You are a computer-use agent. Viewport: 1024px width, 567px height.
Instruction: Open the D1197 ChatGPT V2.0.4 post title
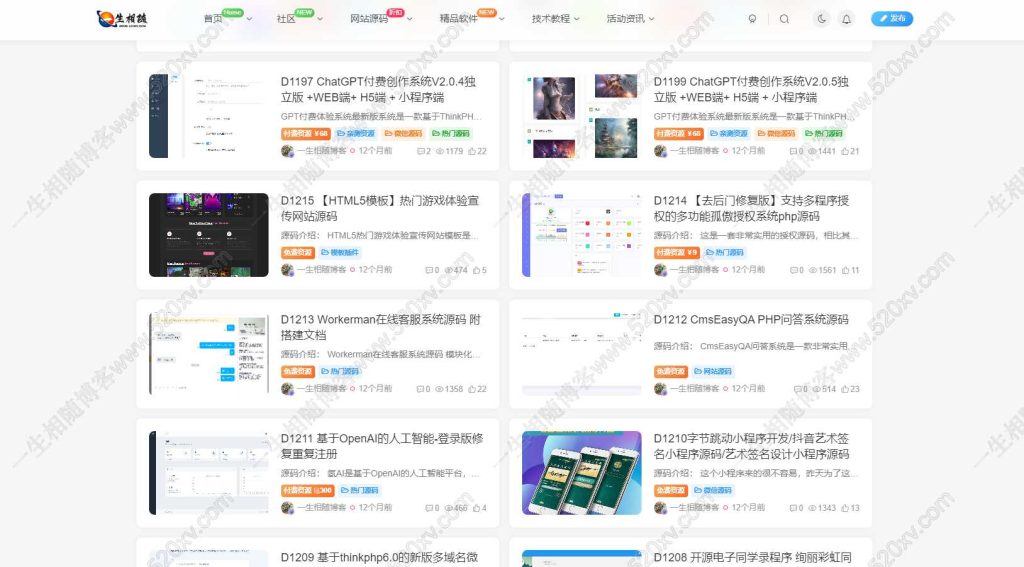pos(379,89)
